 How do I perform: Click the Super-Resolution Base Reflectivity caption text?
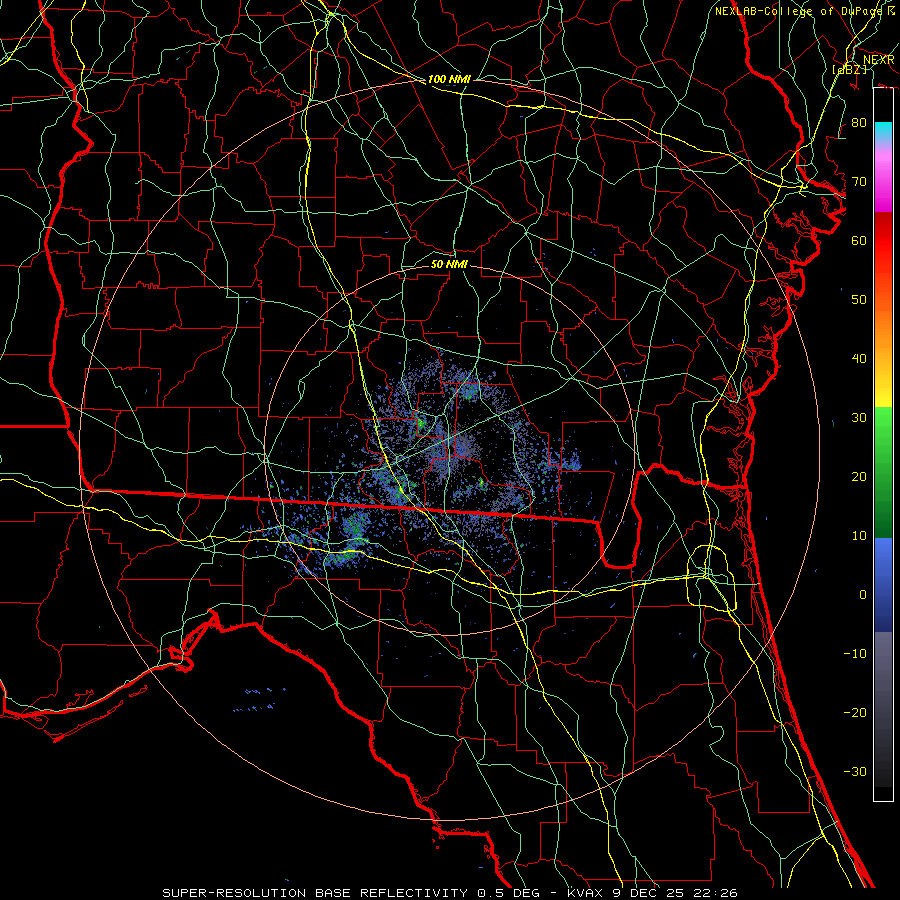pos(449,893)
